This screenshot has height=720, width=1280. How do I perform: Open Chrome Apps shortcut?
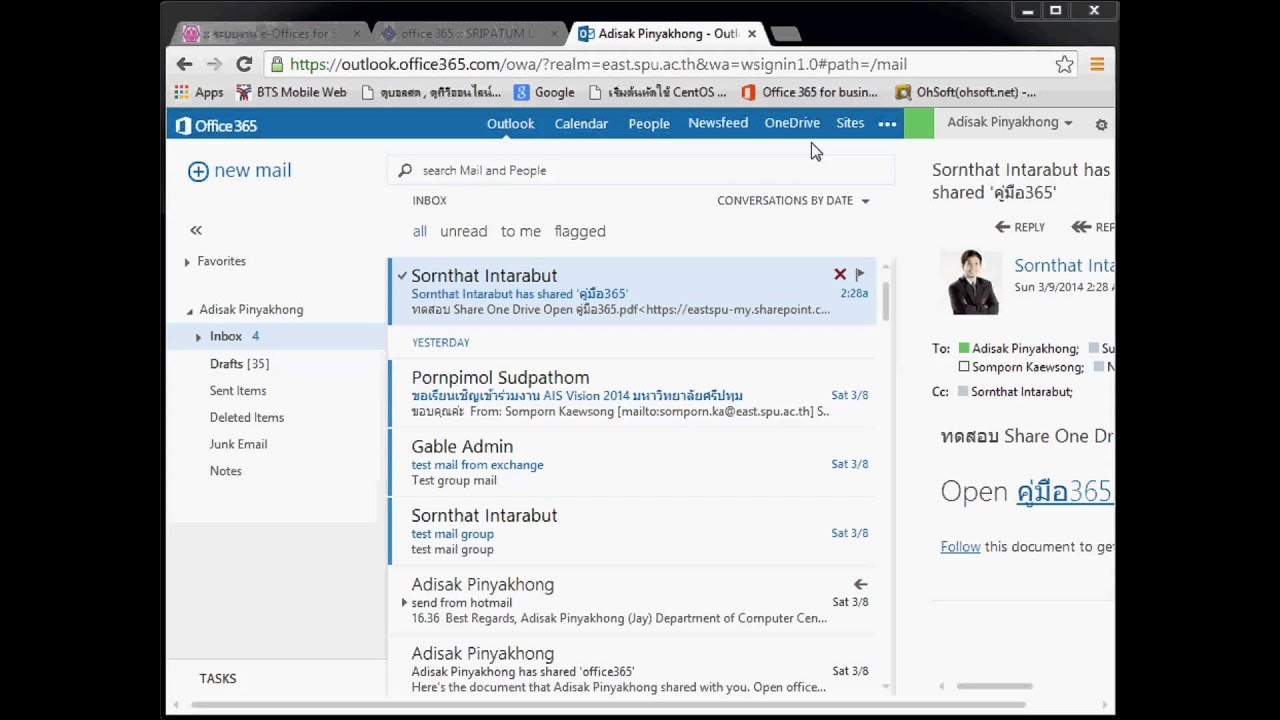click(x=198, y=92)
